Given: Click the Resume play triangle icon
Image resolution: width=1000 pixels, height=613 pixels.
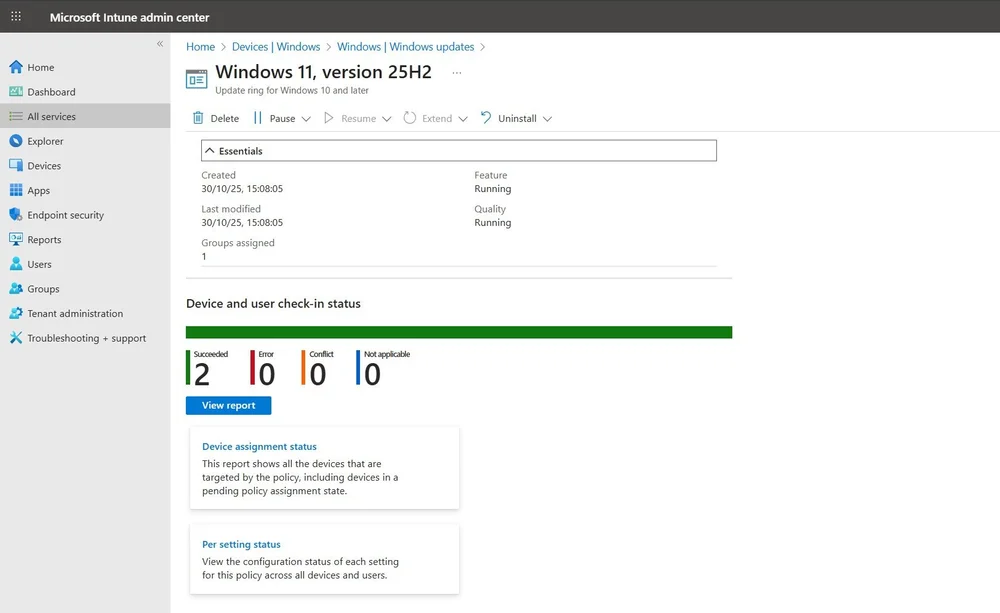Looking at the screenshot, I should click(x=328, y=118).
